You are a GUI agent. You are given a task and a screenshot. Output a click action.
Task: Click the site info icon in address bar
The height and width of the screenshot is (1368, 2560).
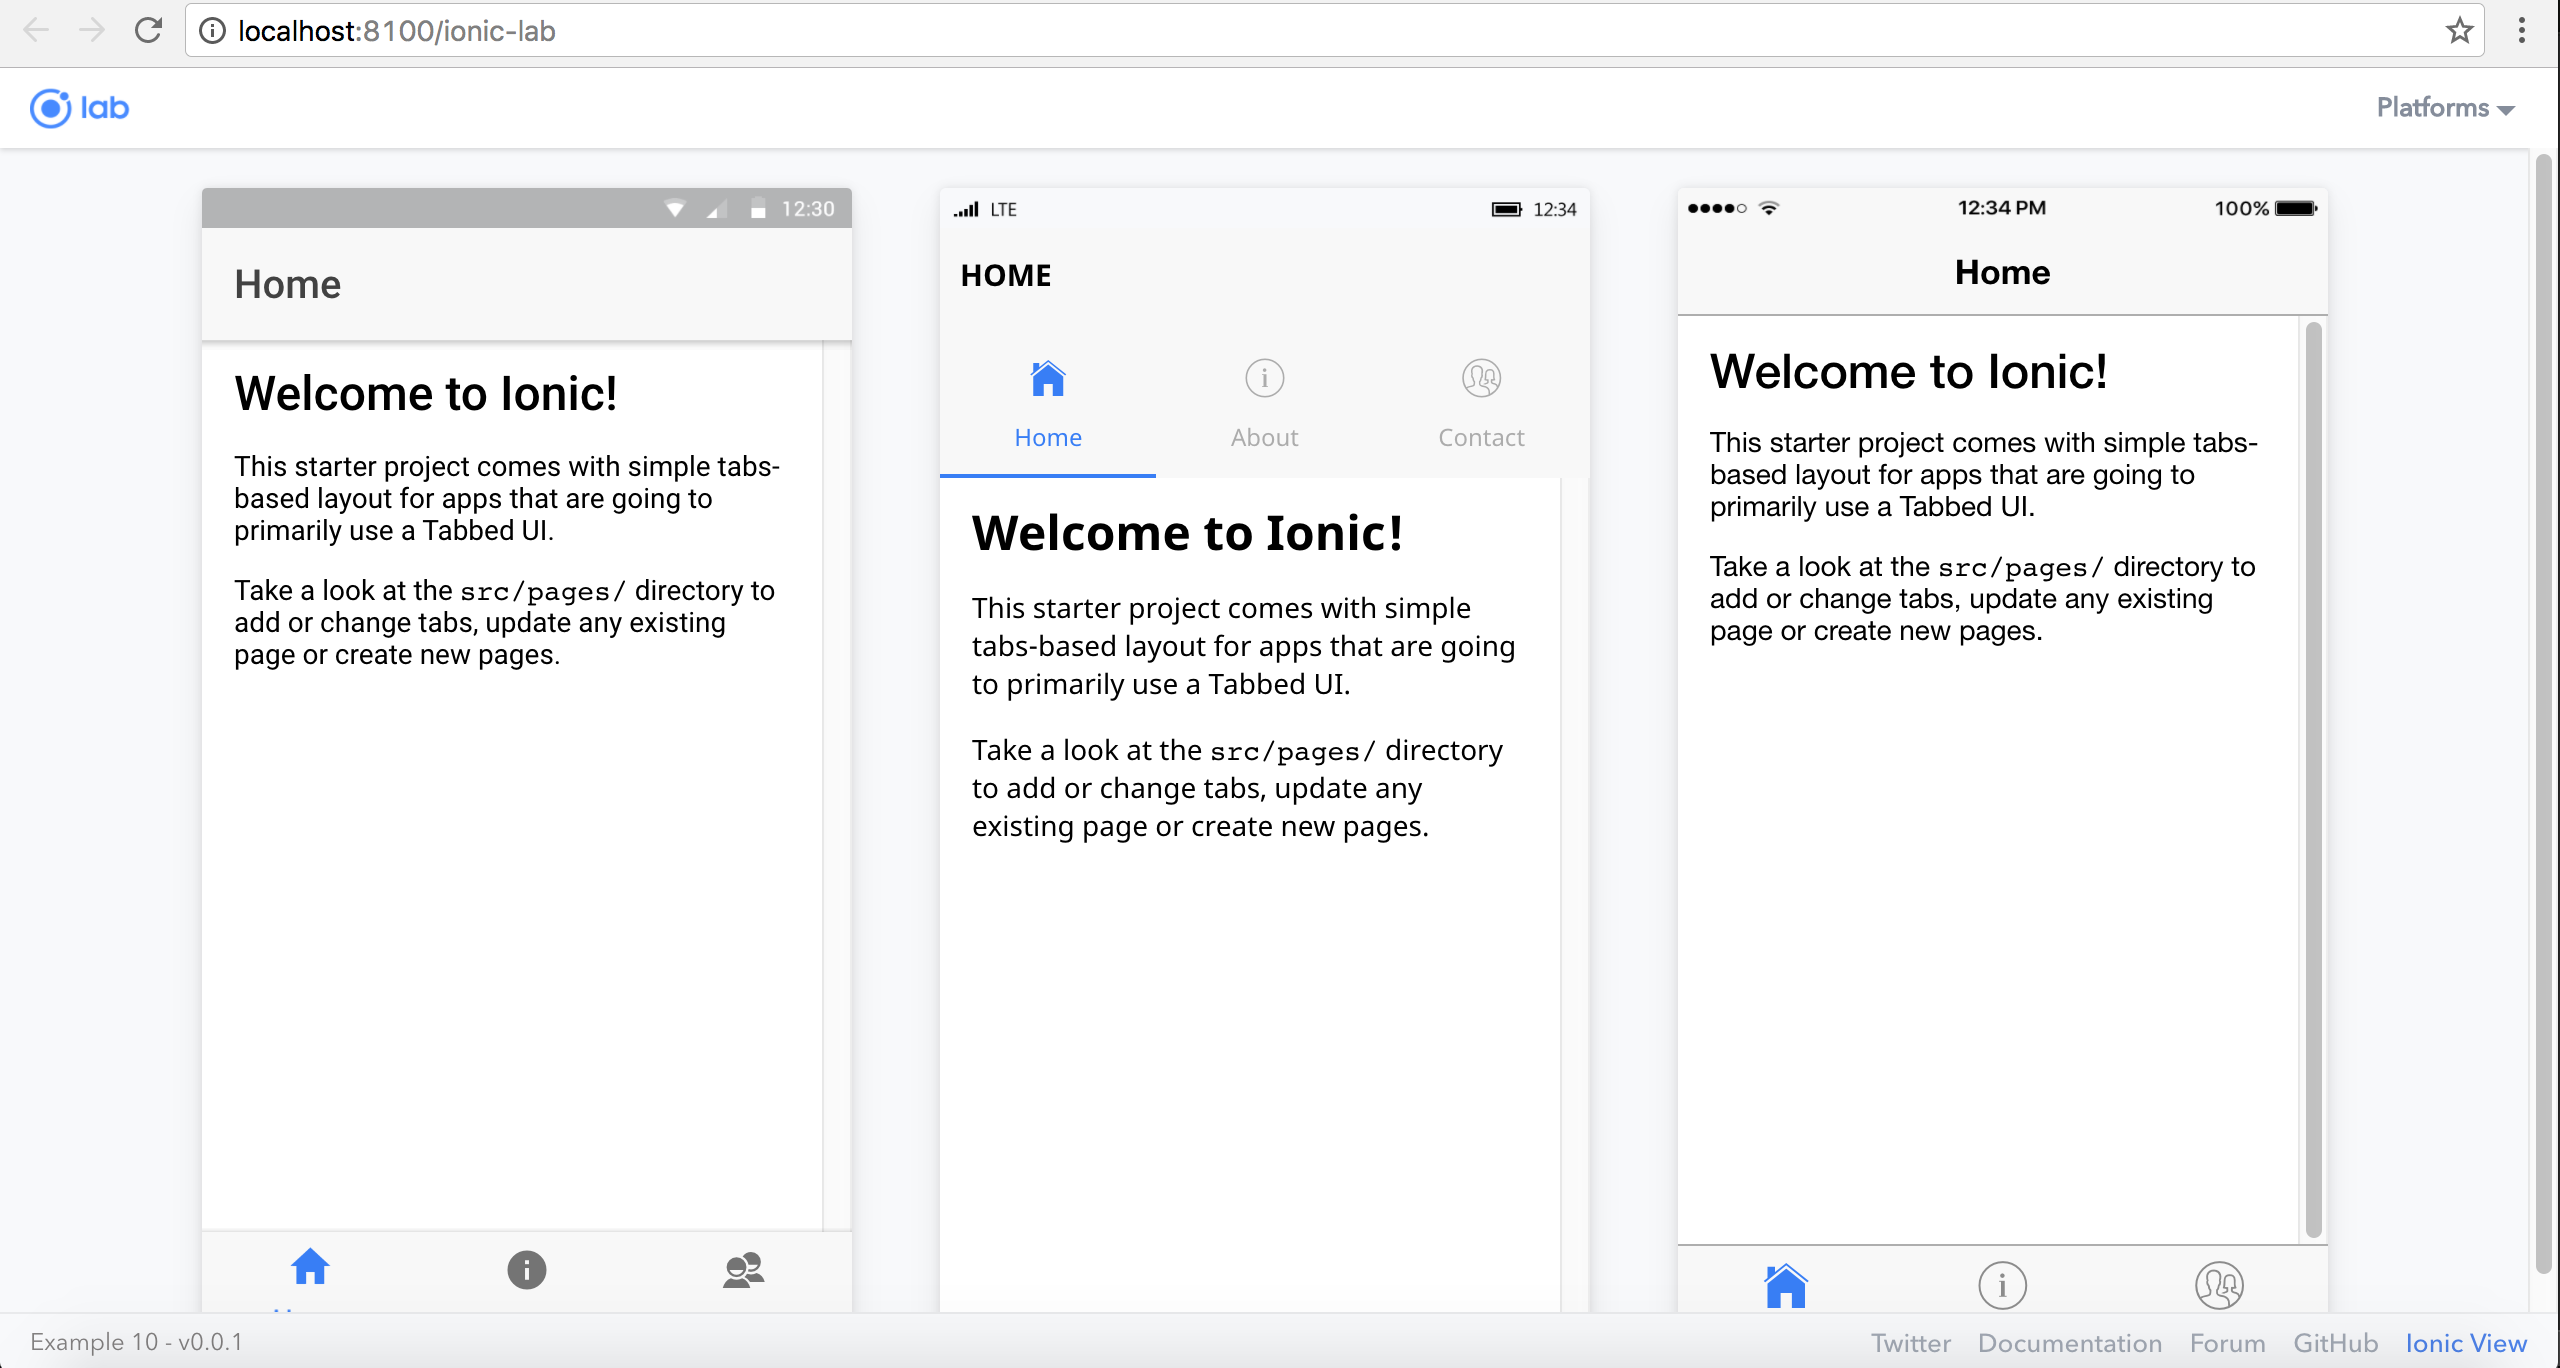(x=212, y=31)
